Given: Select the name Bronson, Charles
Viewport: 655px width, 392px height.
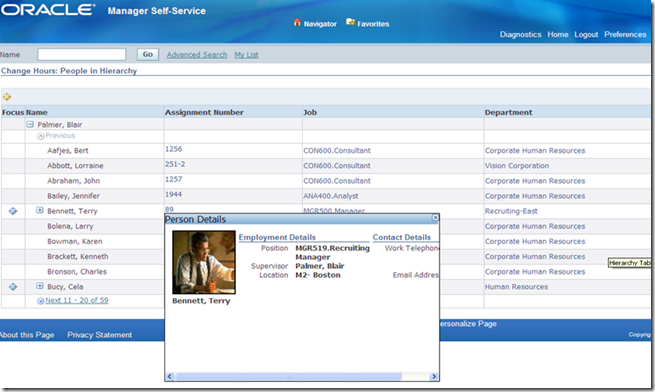Looking at the screenshot, I should pyautogui.click(x=77, y=271).
